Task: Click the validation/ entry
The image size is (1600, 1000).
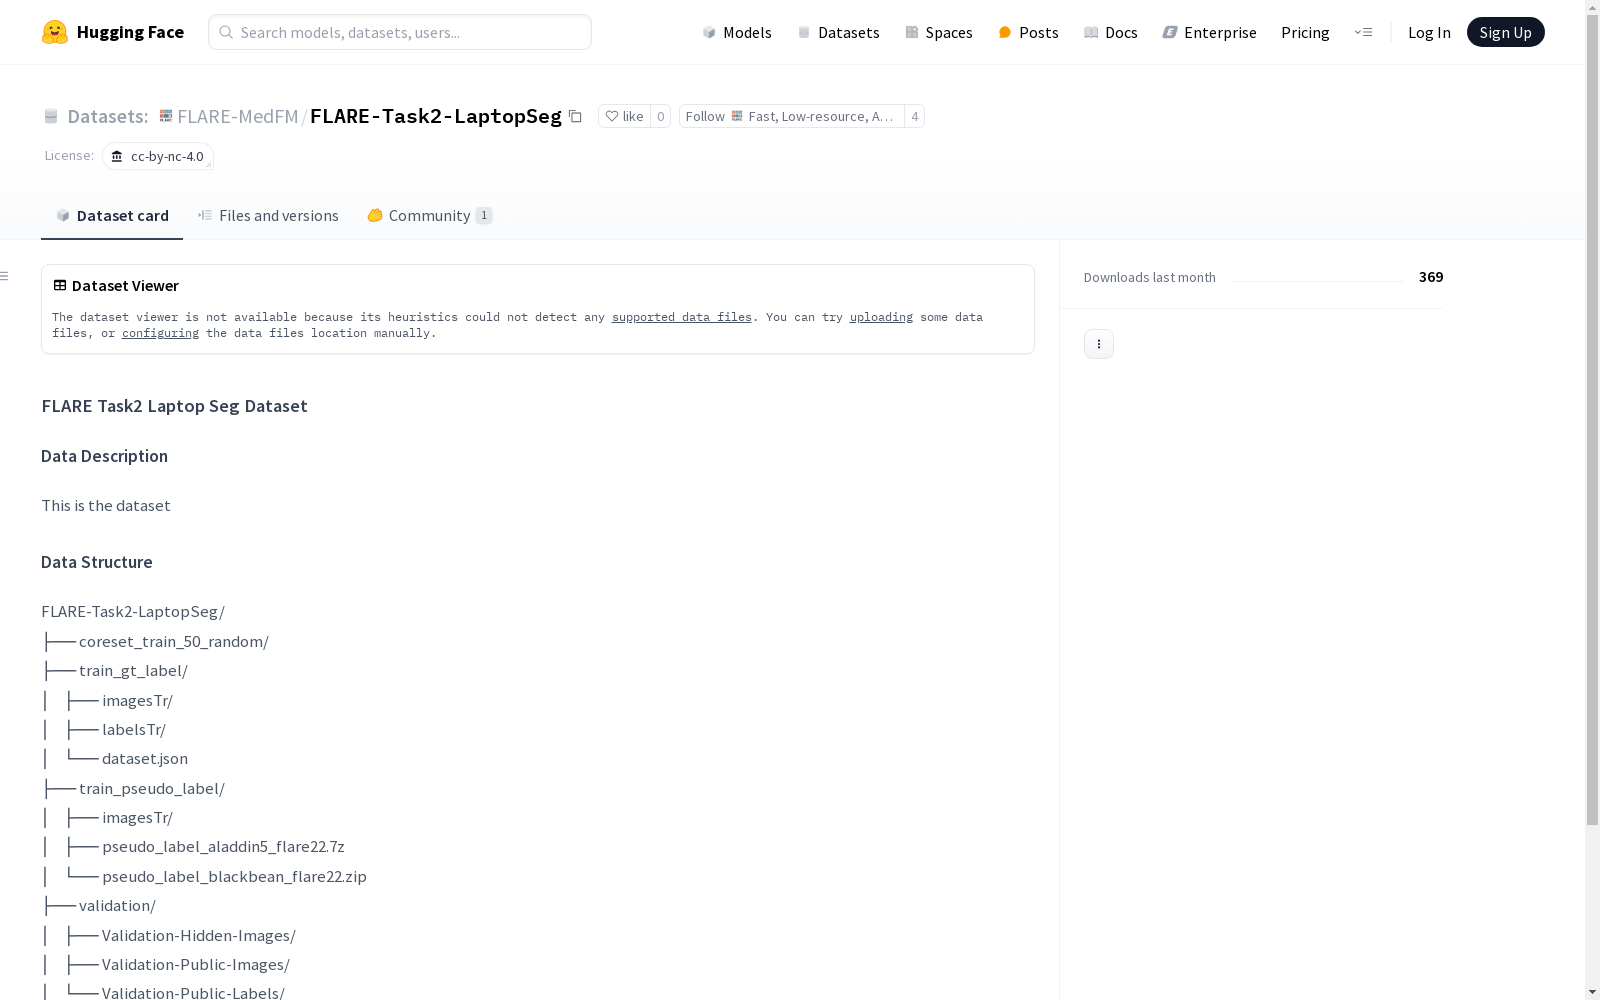Action: tap(117, 905)
